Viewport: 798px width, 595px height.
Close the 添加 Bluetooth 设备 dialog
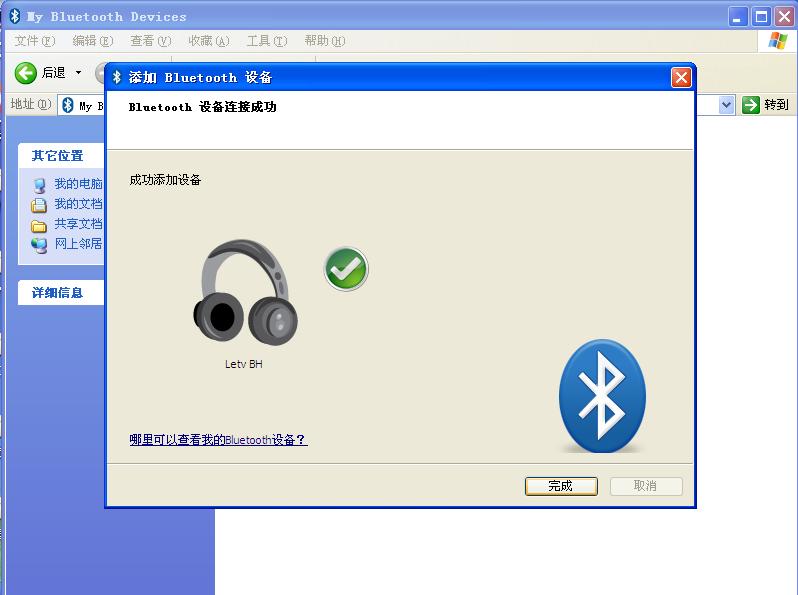[x=681, y=77]
